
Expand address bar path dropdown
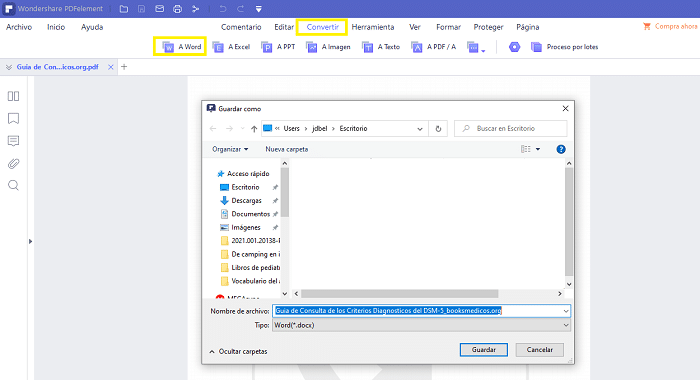[x=420, y=129]
